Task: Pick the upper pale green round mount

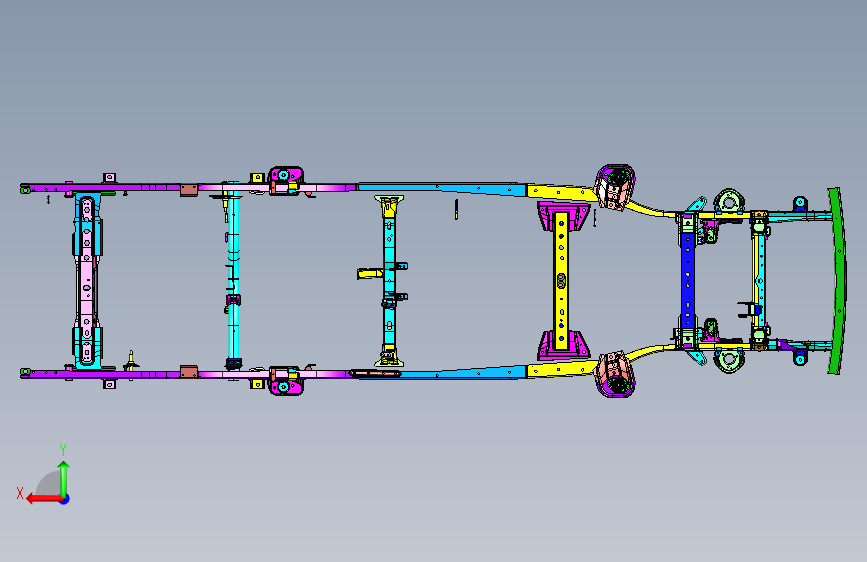Action: click(729, 201)
